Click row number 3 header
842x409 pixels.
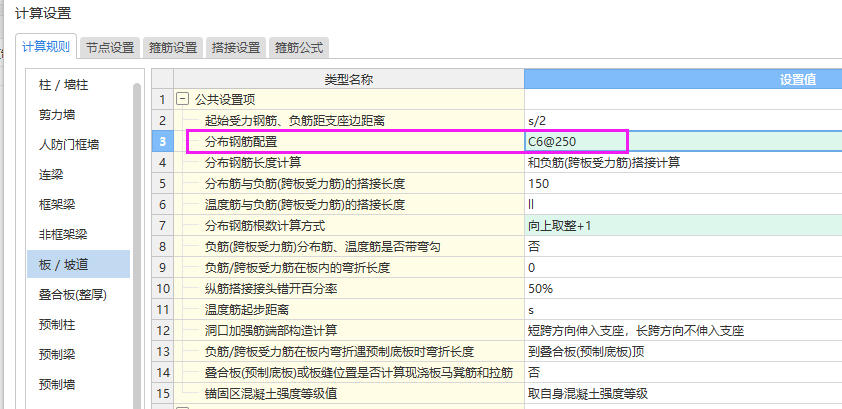[163, 142]
